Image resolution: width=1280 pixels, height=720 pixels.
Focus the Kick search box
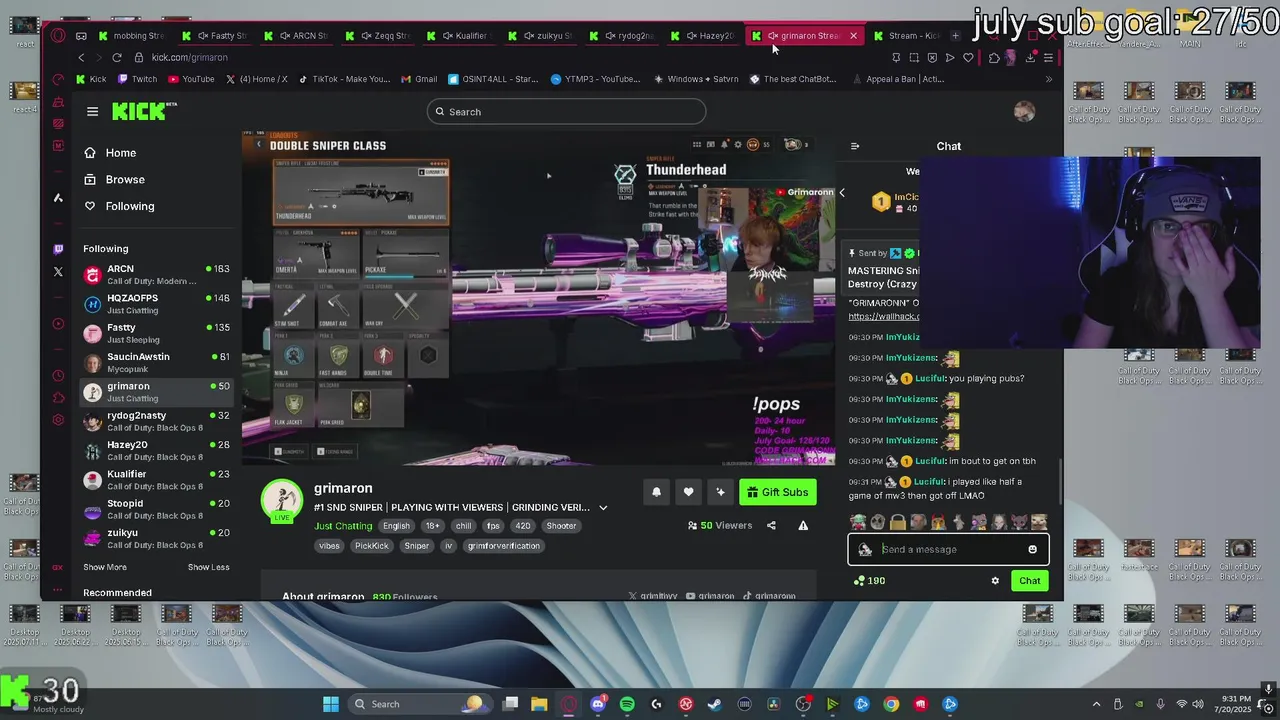(566, 112)
